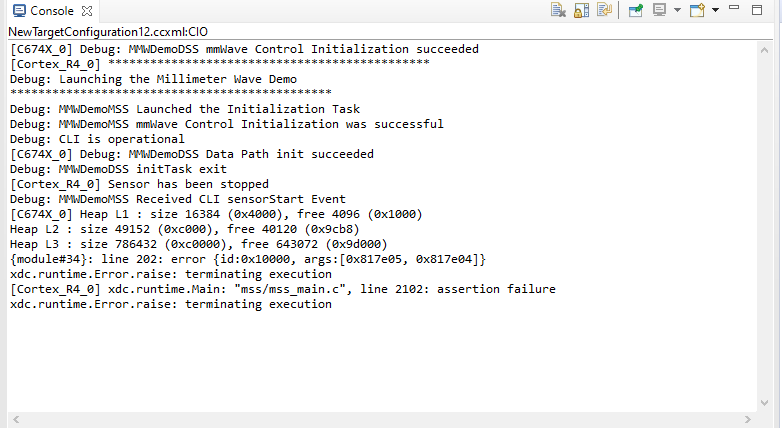Click the Open Console icon
Image resolution: width=782 pixels, height=428 pixels.
[x=697, y=10]
